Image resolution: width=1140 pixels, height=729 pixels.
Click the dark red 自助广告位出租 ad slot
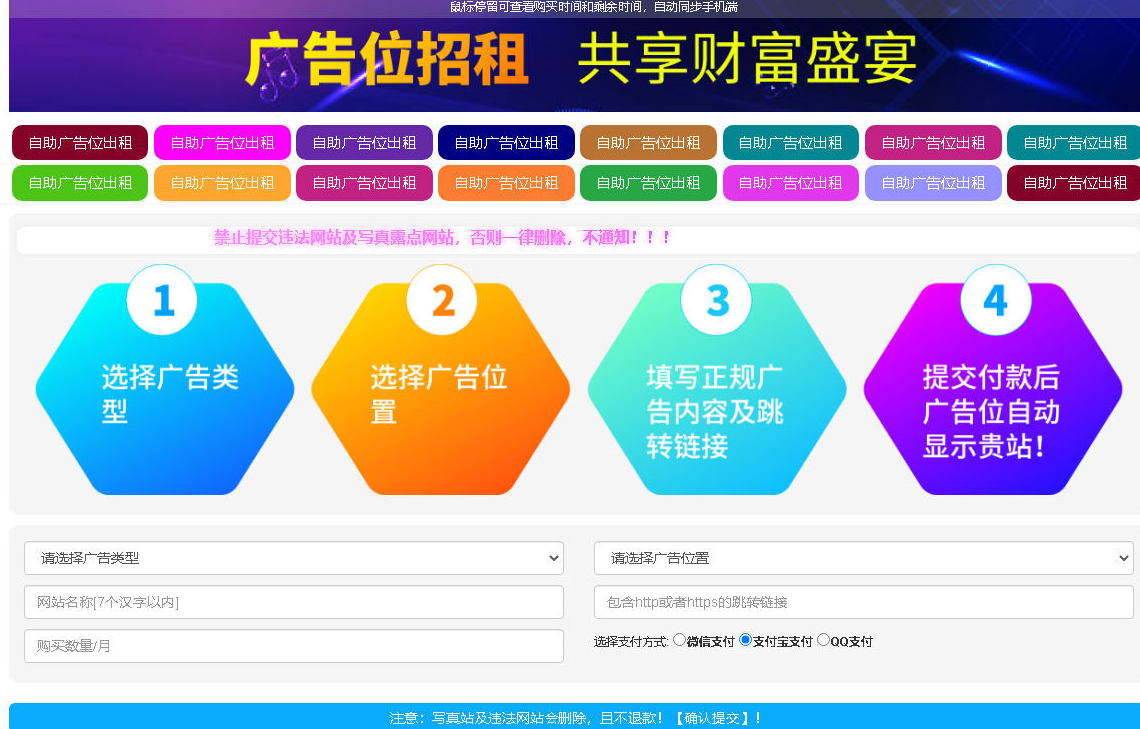[x=79, y=142]
